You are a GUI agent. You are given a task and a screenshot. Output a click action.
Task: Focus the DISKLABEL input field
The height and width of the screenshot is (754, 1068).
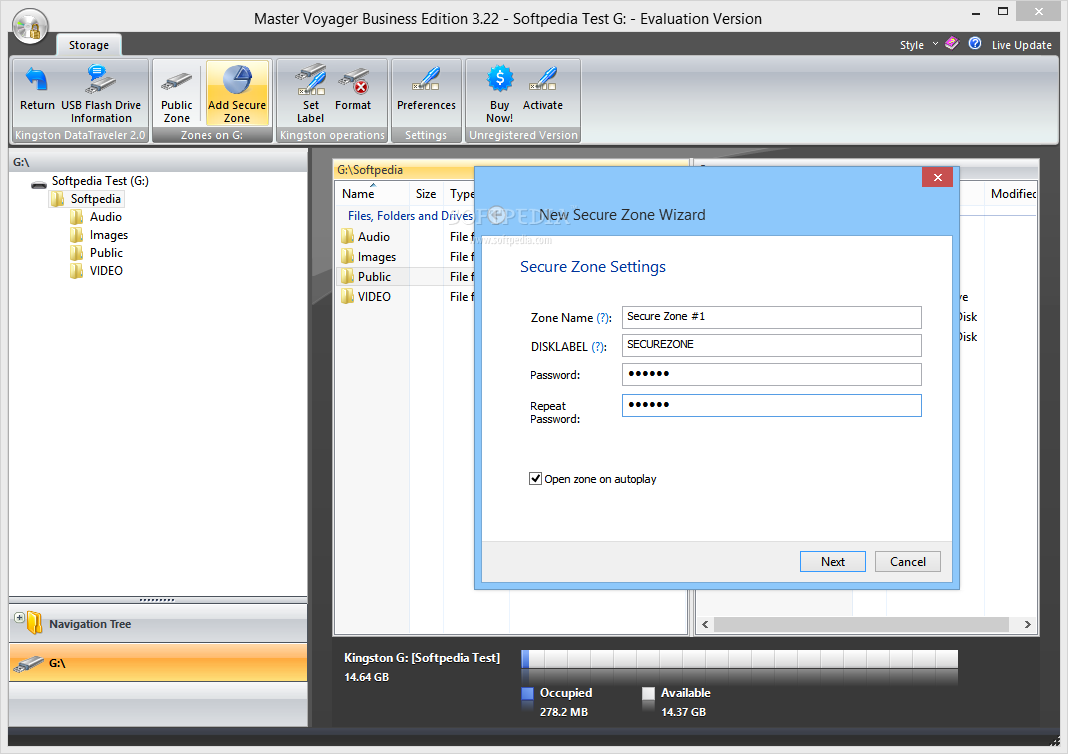coord(771,345)
